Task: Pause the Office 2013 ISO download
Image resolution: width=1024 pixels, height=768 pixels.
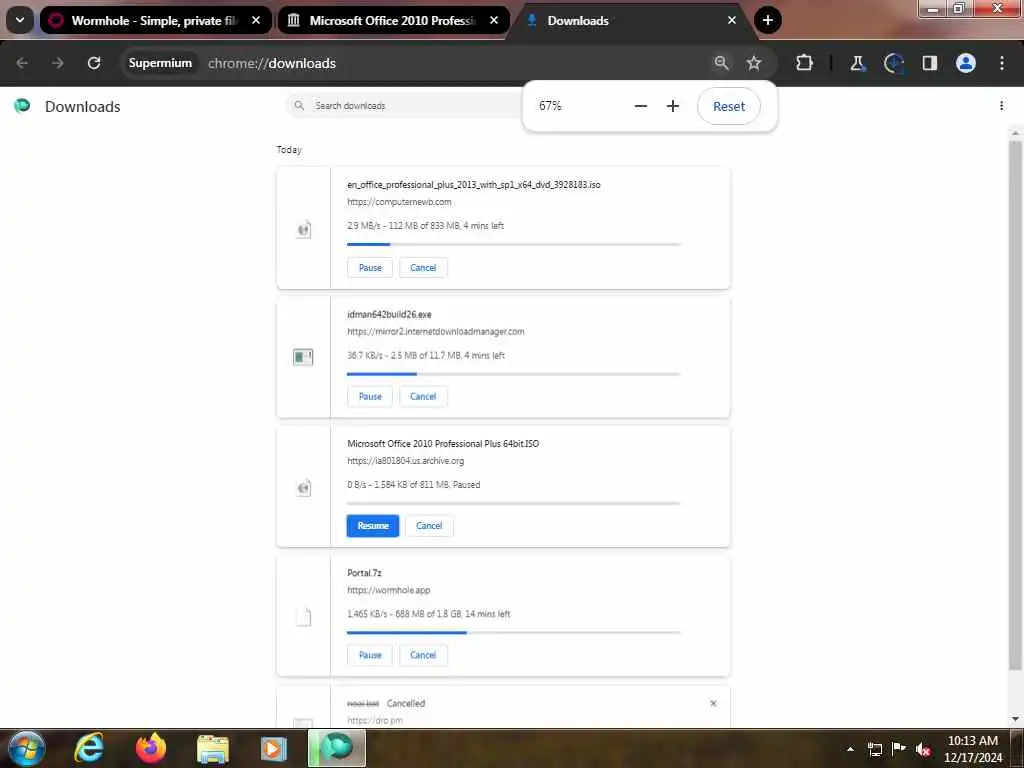Action: (370, 268)
